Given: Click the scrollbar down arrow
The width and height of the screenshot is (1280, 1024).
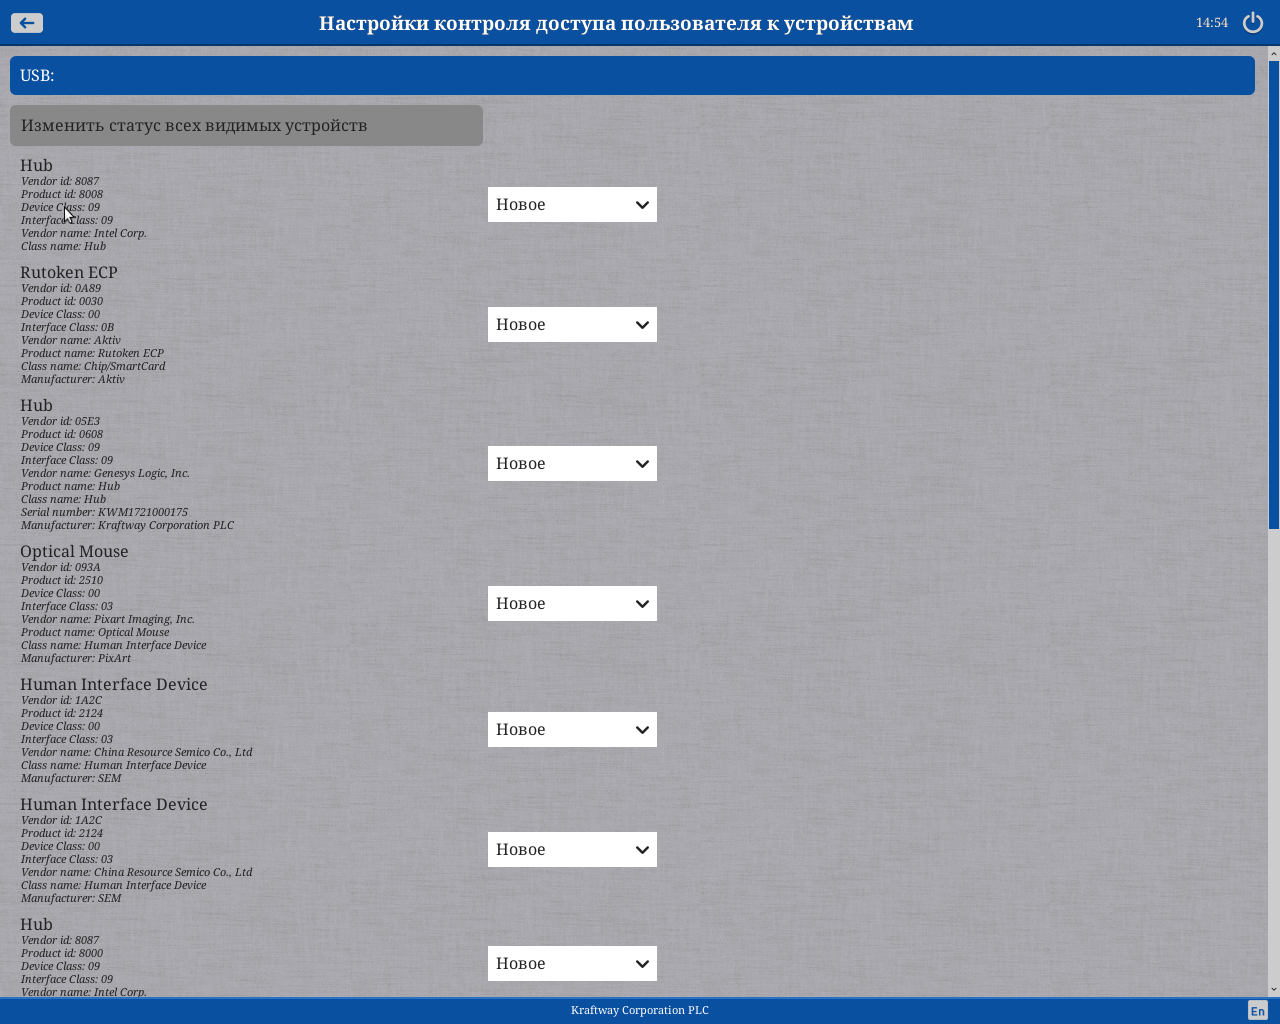Looking at the screenshot, I should (x=1273, y=989).
